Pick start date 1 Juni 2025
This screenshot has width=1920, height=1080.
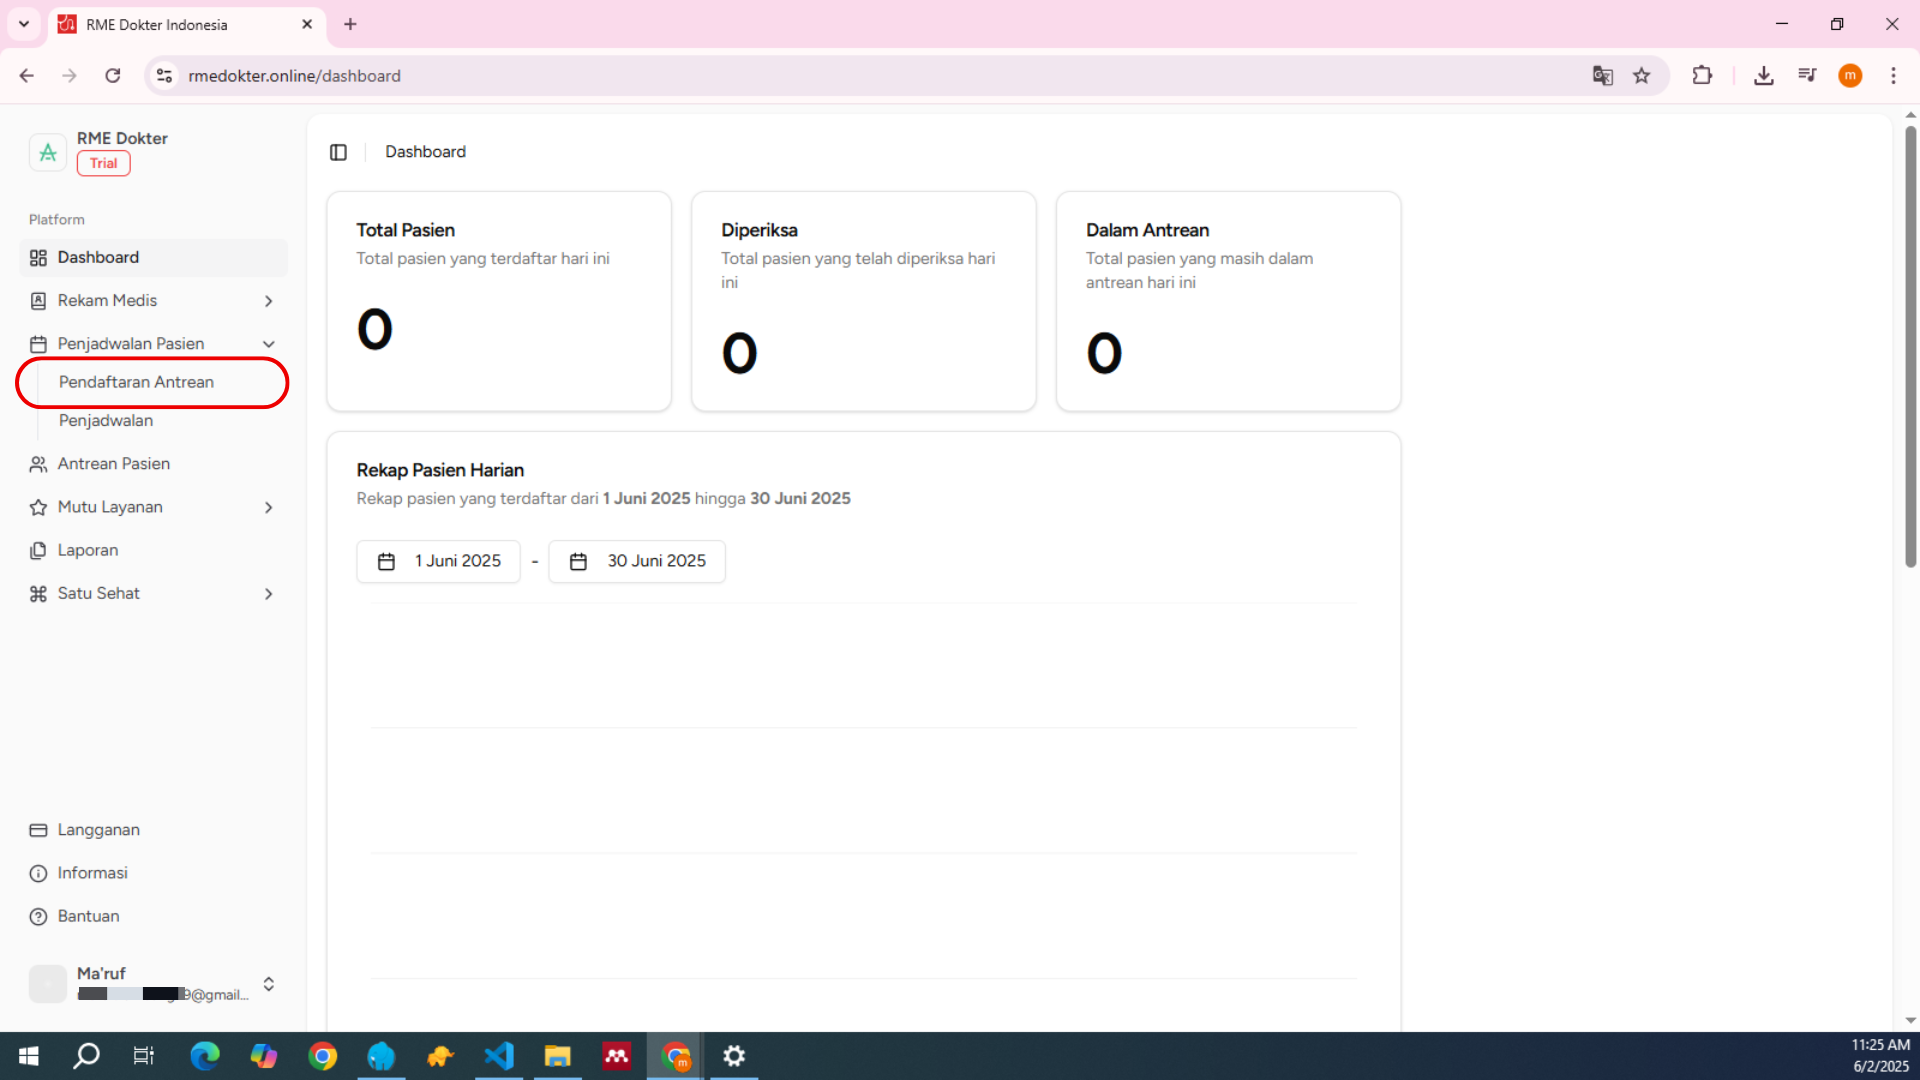(438, 561)
